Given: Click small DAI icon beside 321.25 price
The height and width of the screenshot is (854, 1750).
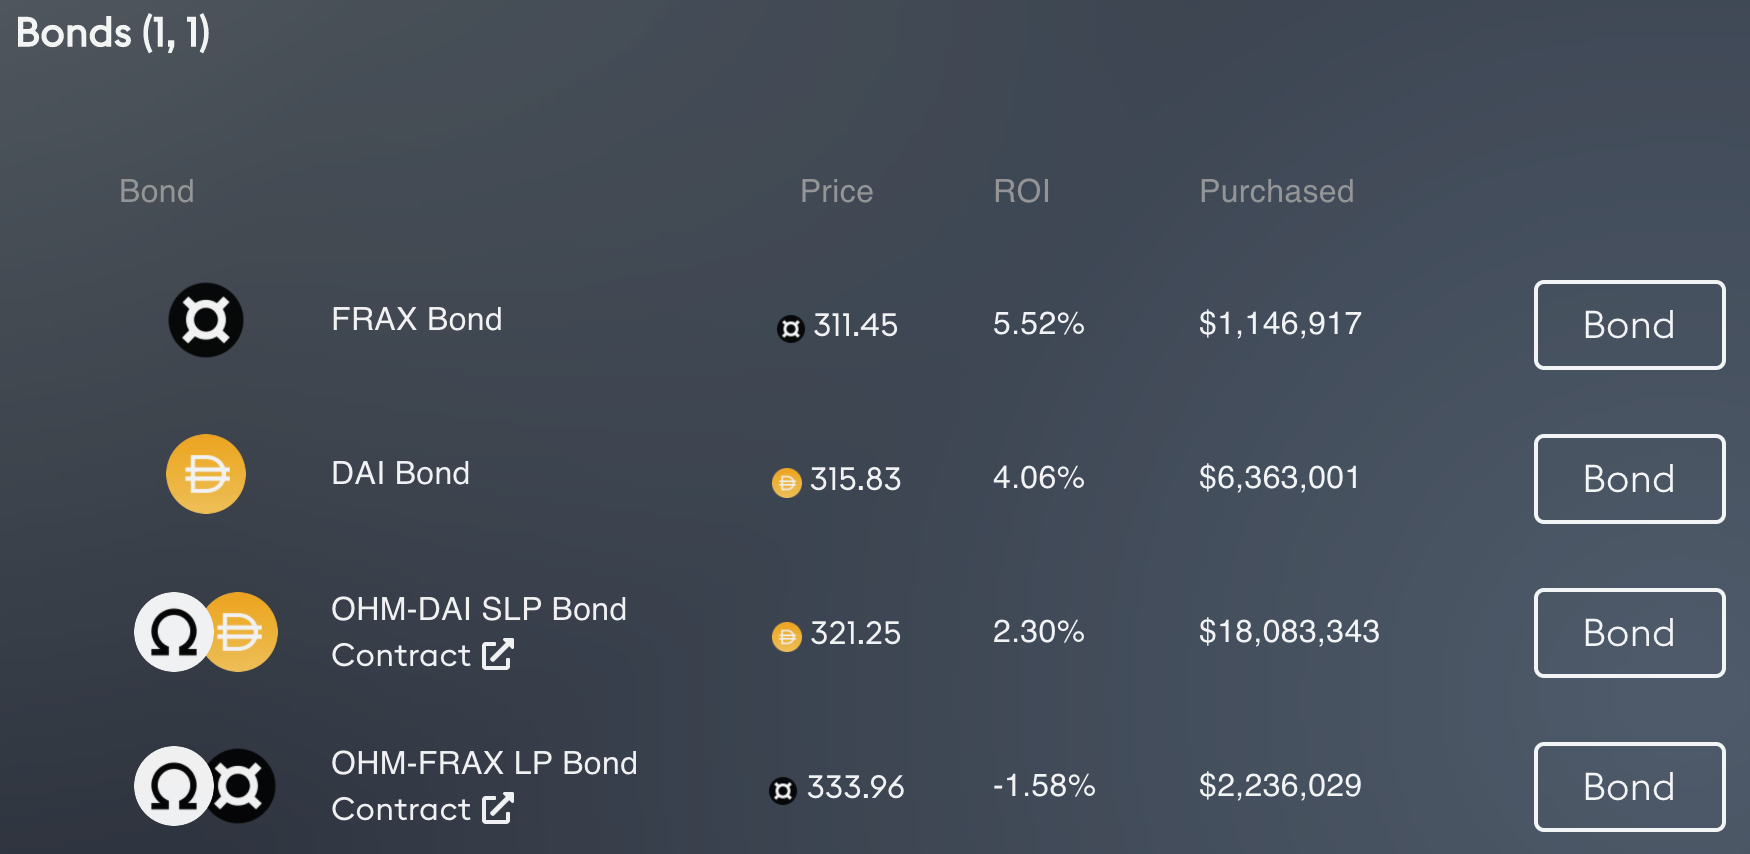Looking at the screenshot, I should click(787, 637).
